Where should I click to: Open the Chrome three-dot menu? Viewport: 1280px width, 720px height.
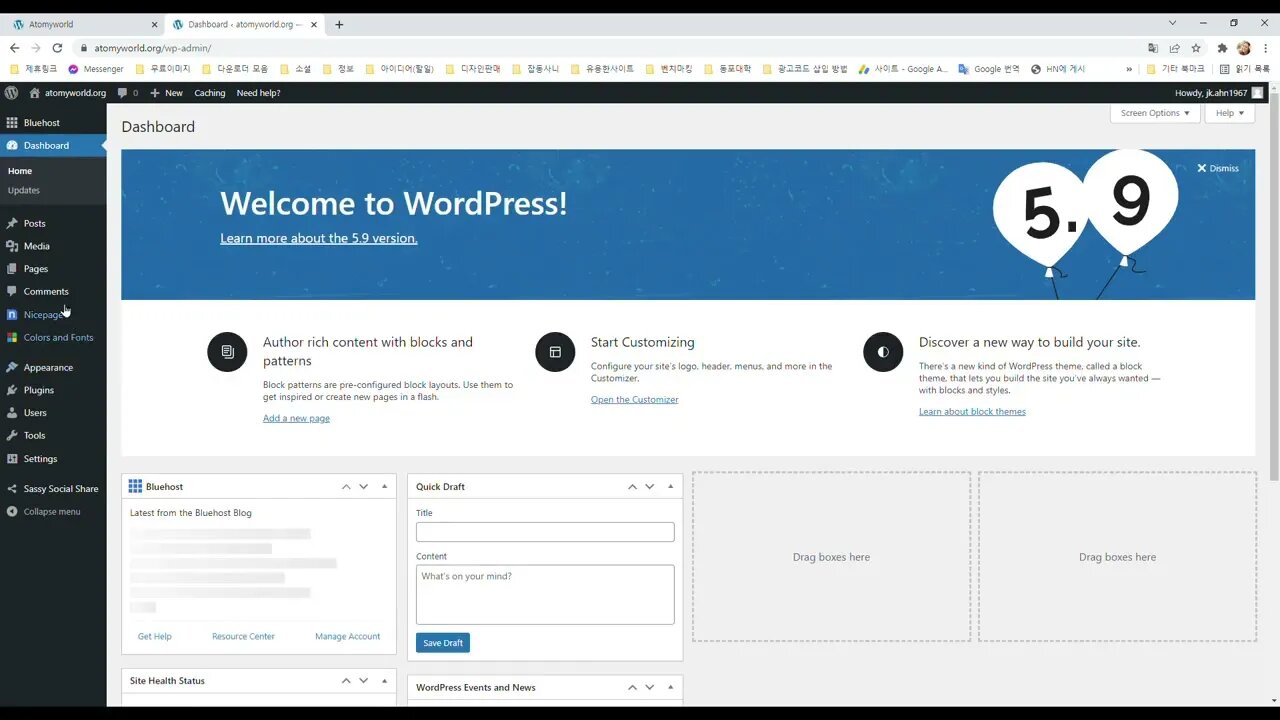(1265, 48)
